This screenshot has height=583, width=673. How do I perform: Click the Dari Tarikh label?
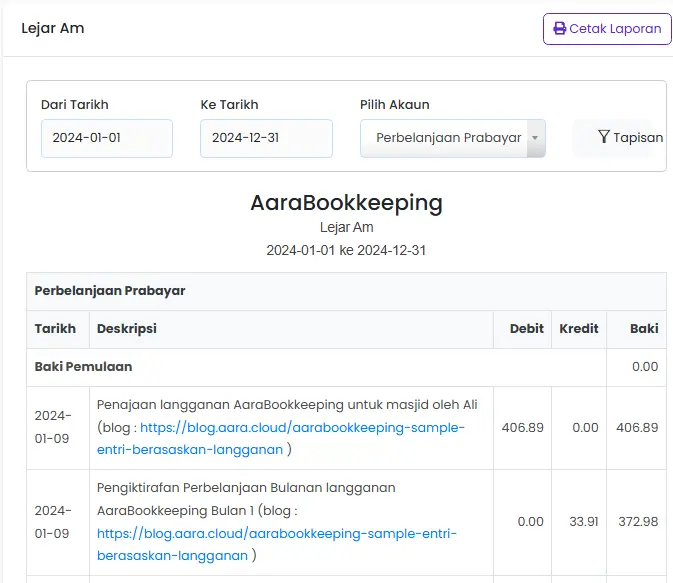point(75,105)
